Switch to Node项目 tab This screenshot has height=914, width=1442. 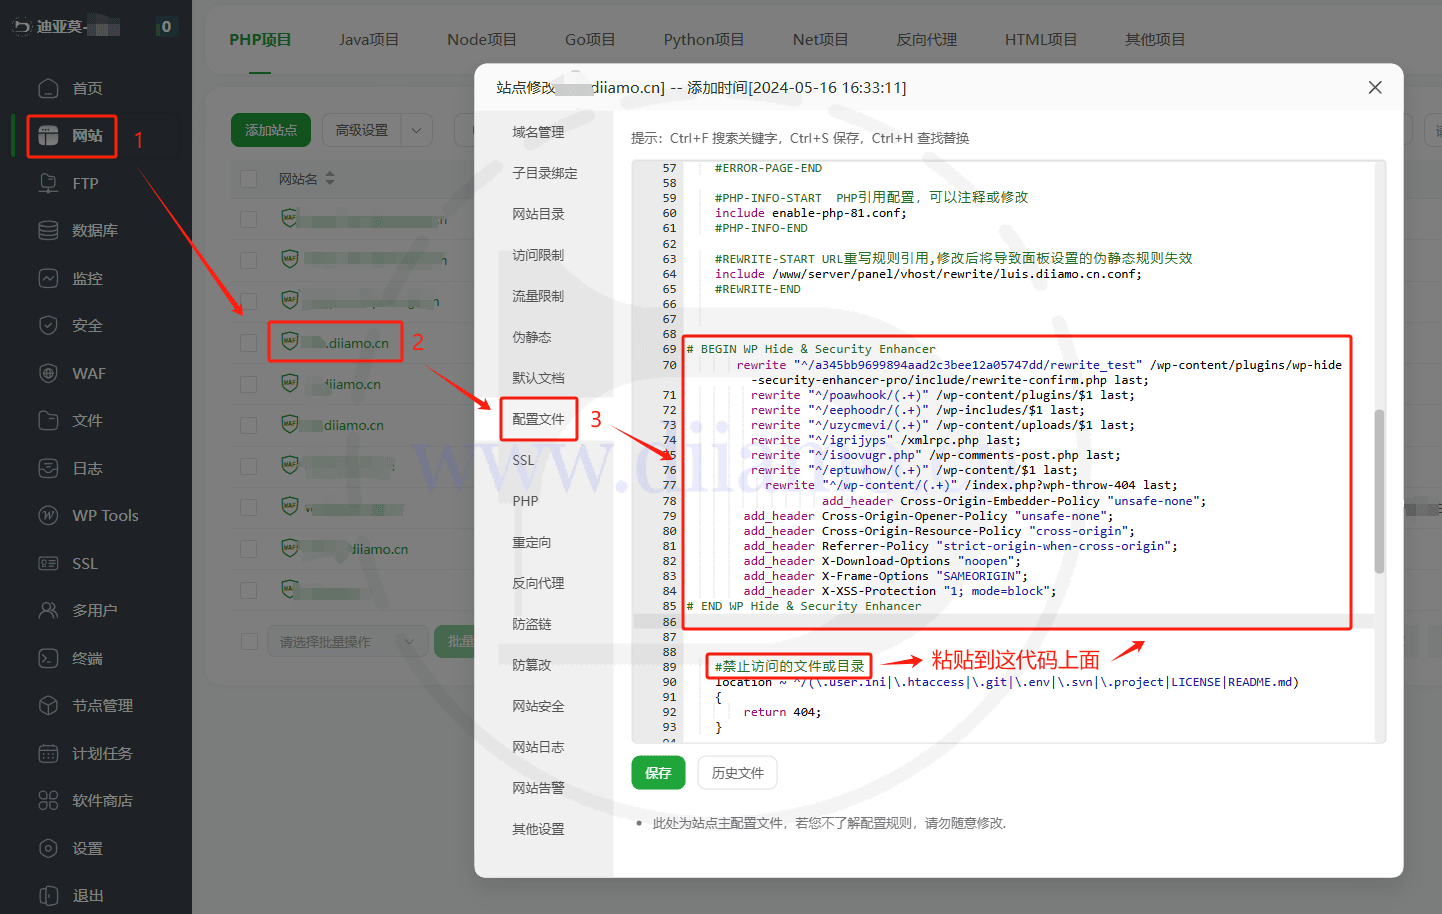(x=482, y=40)
